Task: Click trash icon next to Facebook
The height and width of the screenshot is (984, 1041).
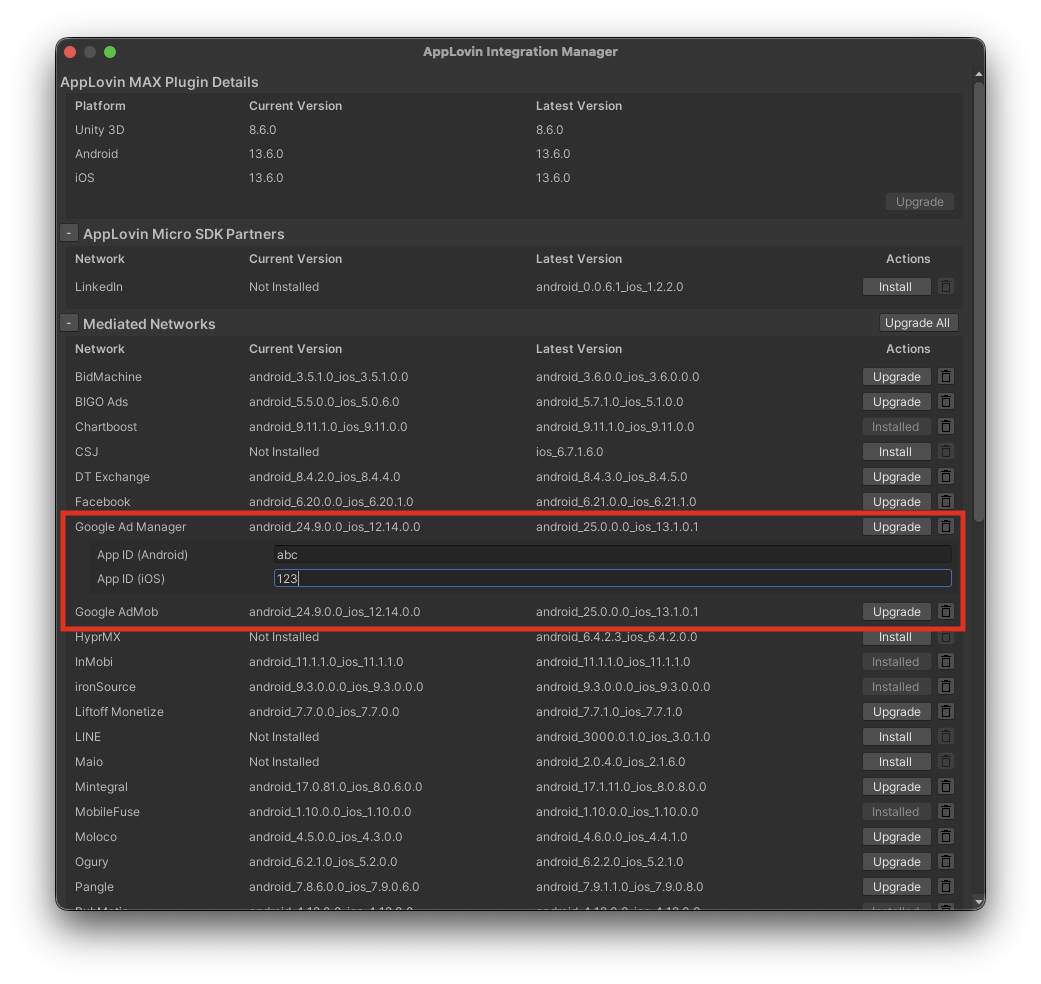Action: point(946,502)
